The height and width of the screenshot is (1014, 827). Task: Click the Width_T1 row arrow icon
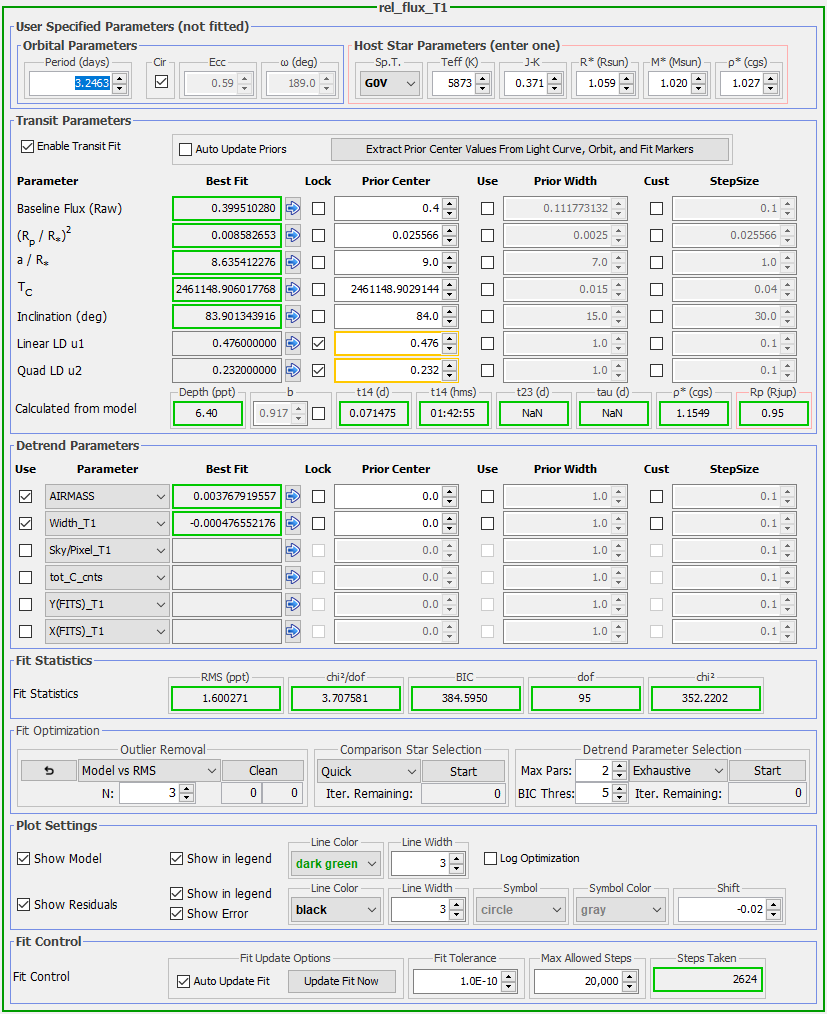click(293, 523)
